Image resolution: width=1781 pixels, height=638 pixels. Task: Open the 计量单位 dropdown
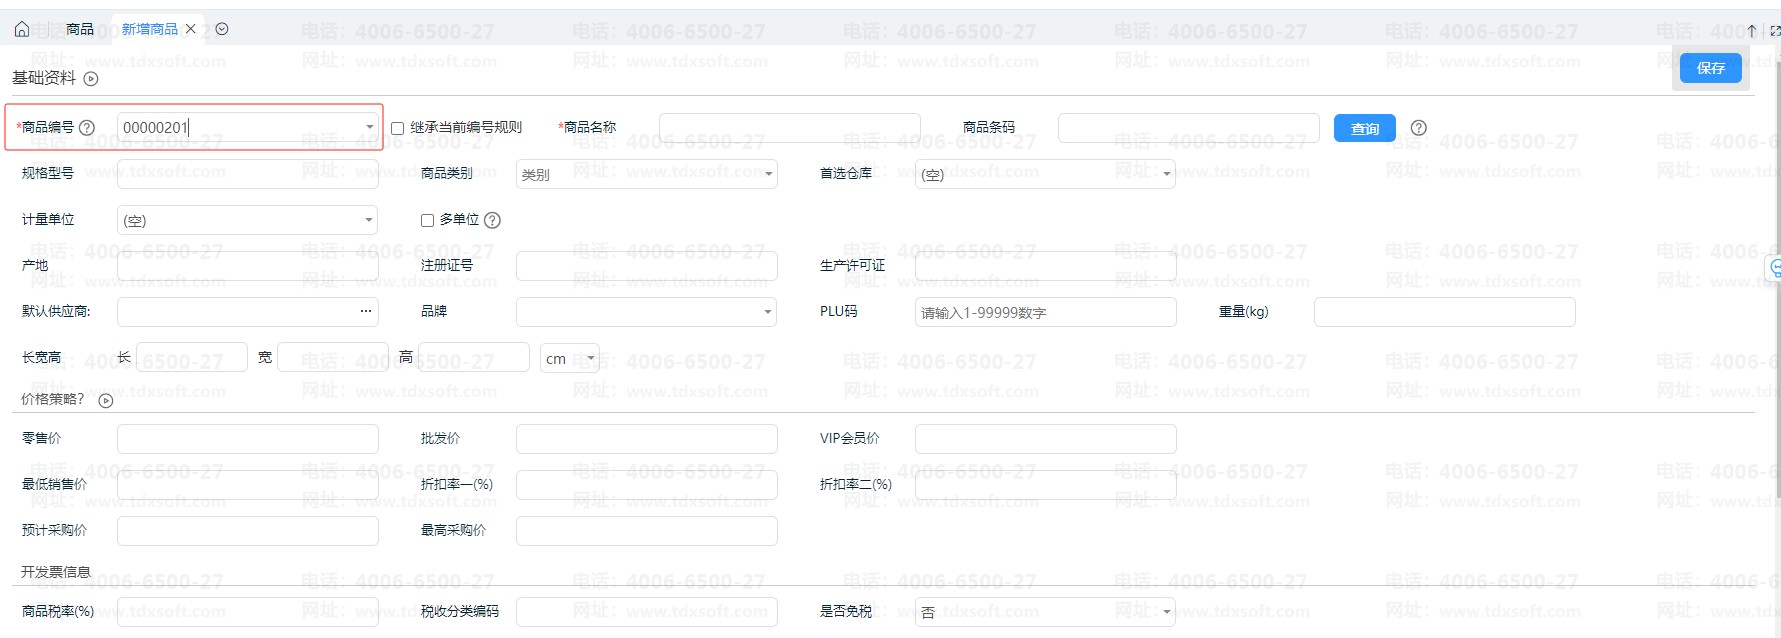(x=368, y=220)
